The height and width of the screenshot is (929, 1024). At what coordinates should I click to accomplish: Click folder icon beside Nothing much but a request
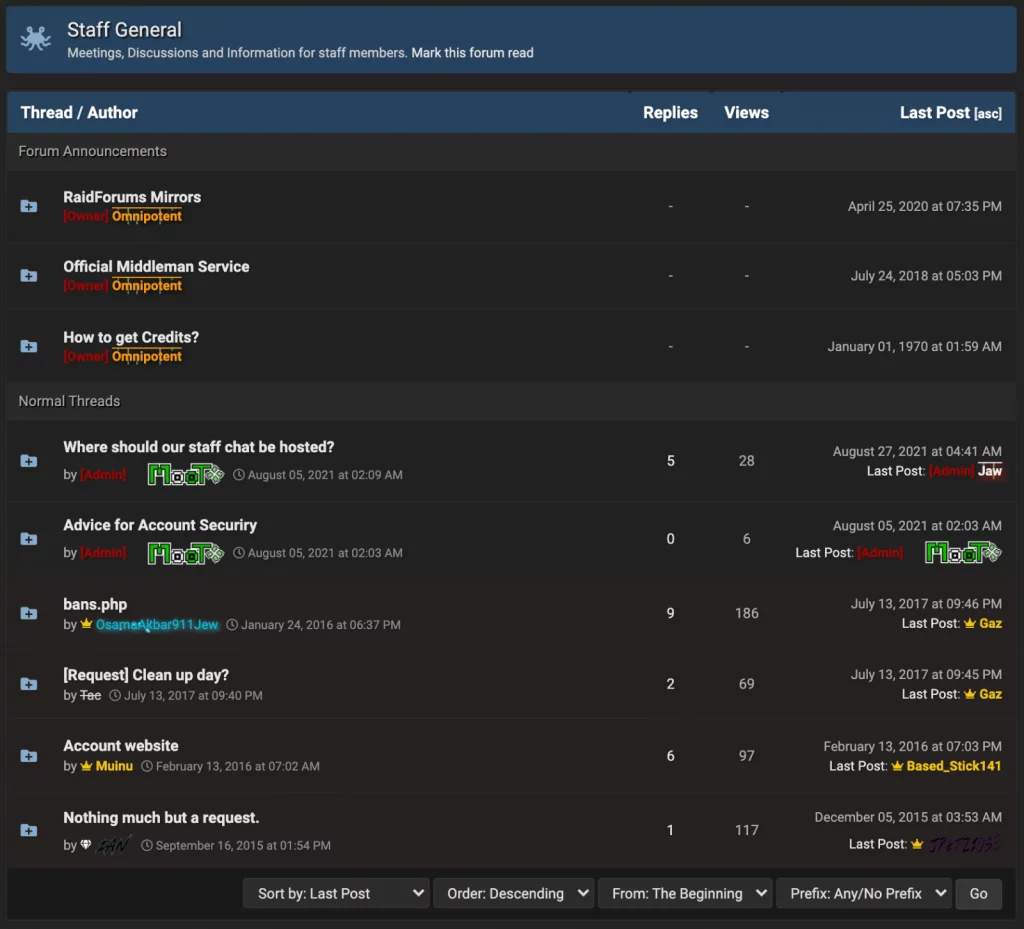click(x=29, y=830)
